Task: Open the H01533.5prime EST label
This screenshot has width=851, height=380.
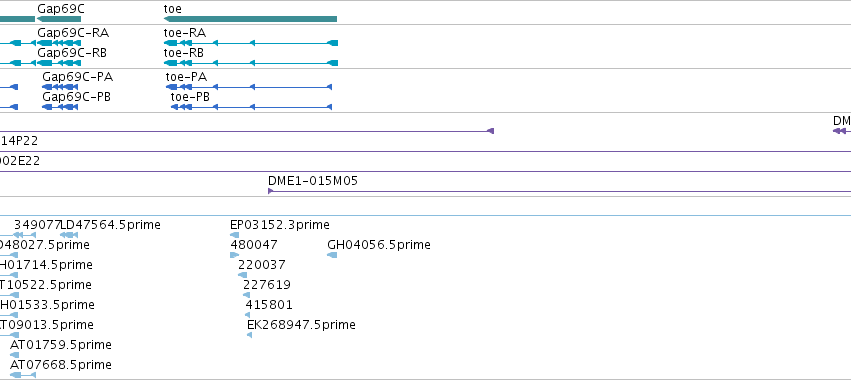Action: pos(47,305)
